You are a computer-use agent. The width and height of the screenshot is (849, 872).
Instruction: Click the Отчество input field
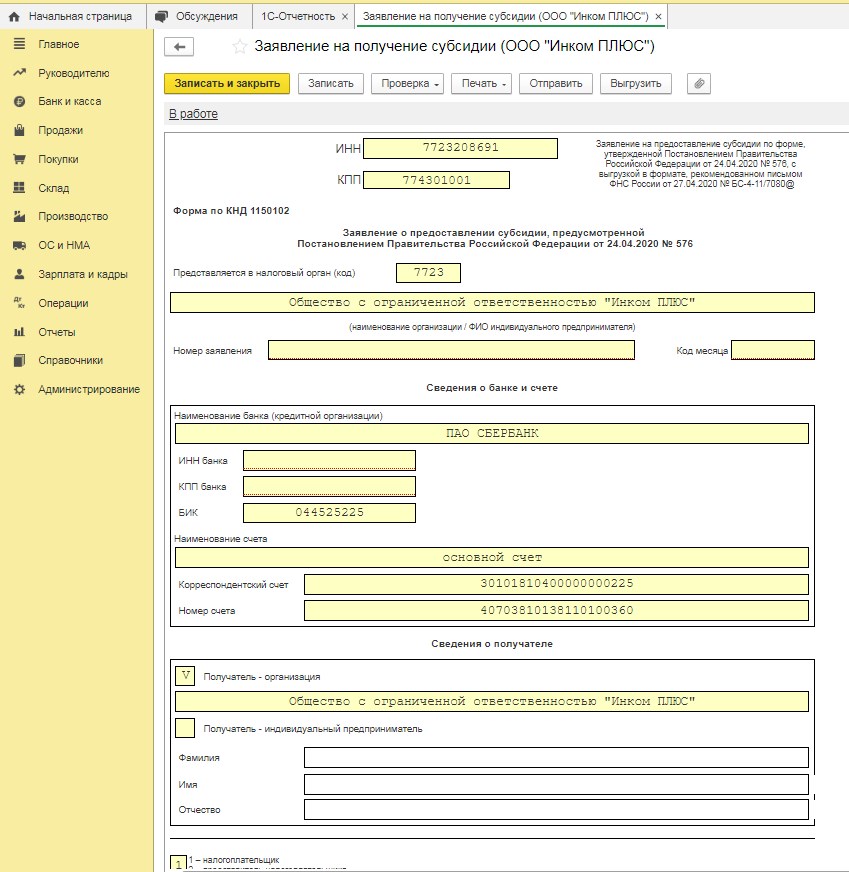pyautogui.click(x=556, y=810)
